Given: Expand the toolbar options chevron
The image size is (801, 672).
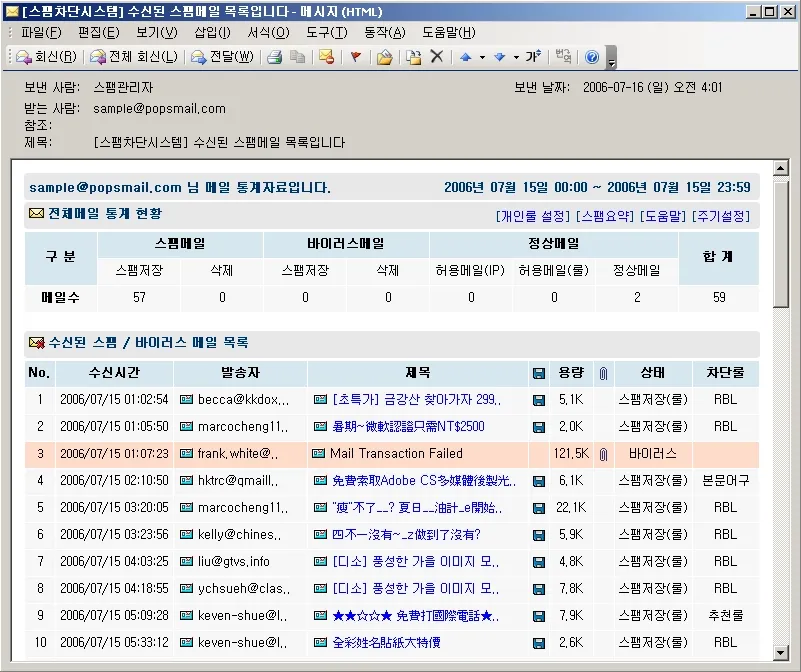Looking at the screenshot, I should [x=611, y=58].
